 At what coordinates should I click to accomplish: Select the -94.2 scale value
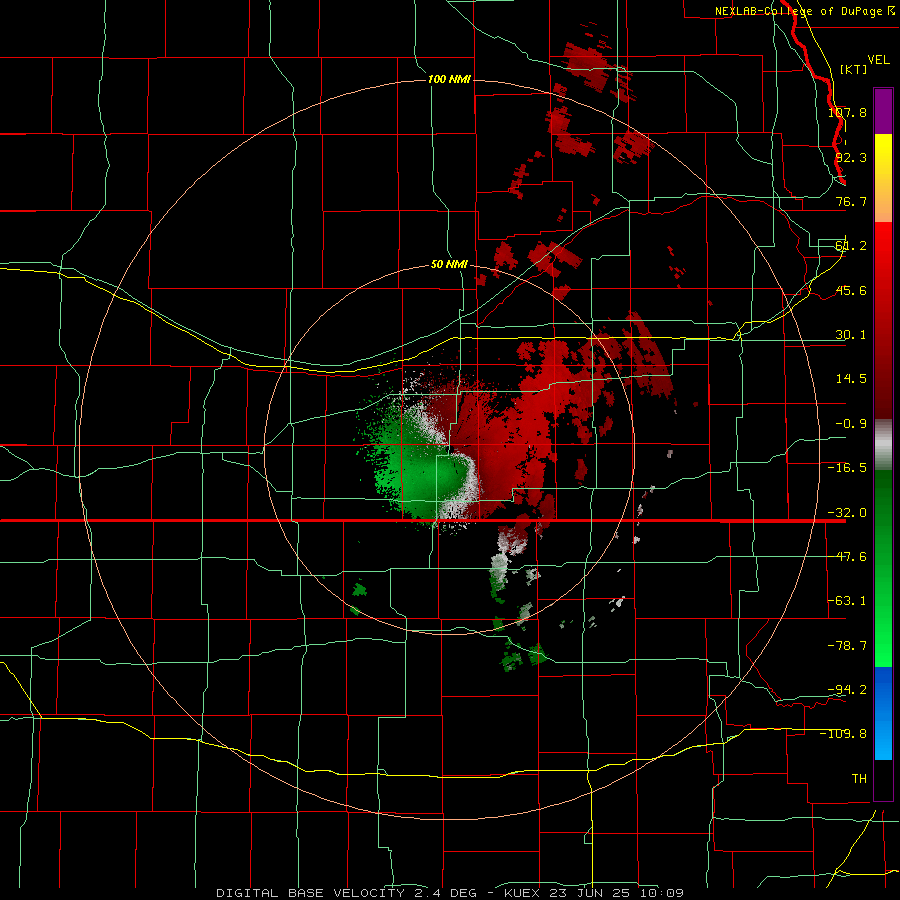[x=847, y=690]
